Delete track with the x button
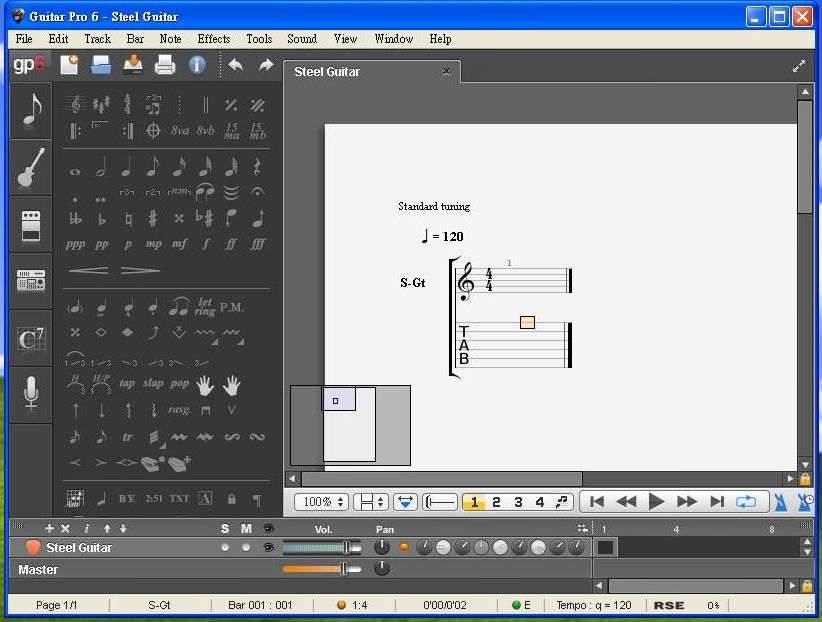 [x=65, y=528]
